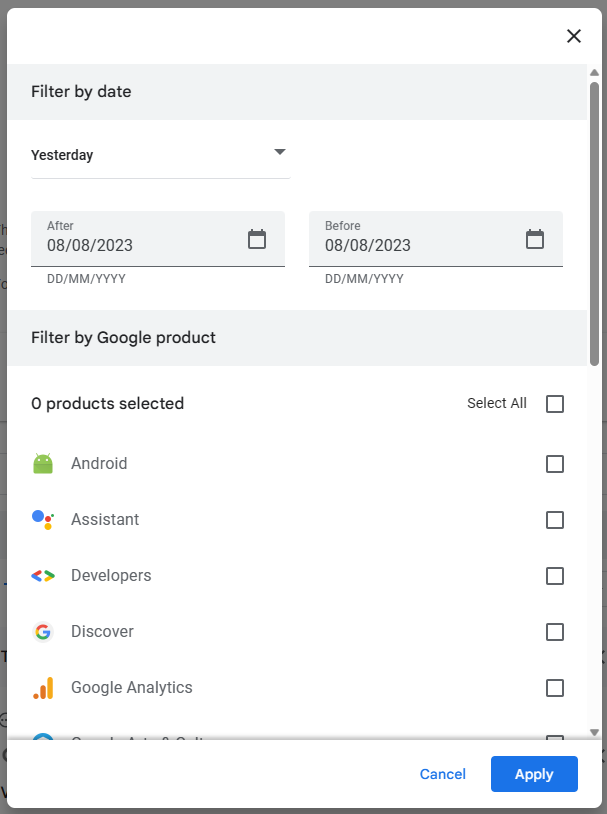Enable the Assistant product checkbox

coord(555,520)
